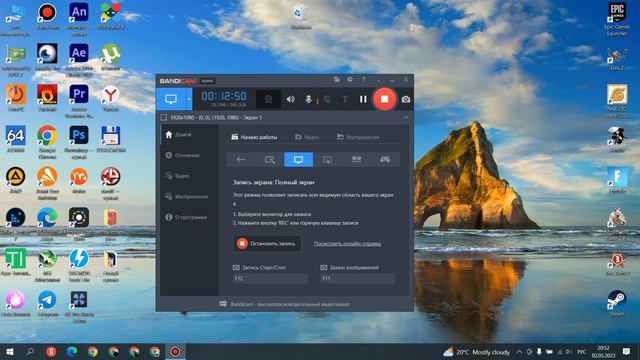
Task: Click the F12 record hotkey field
Action: pyautogui.click(x=270, y=278)
